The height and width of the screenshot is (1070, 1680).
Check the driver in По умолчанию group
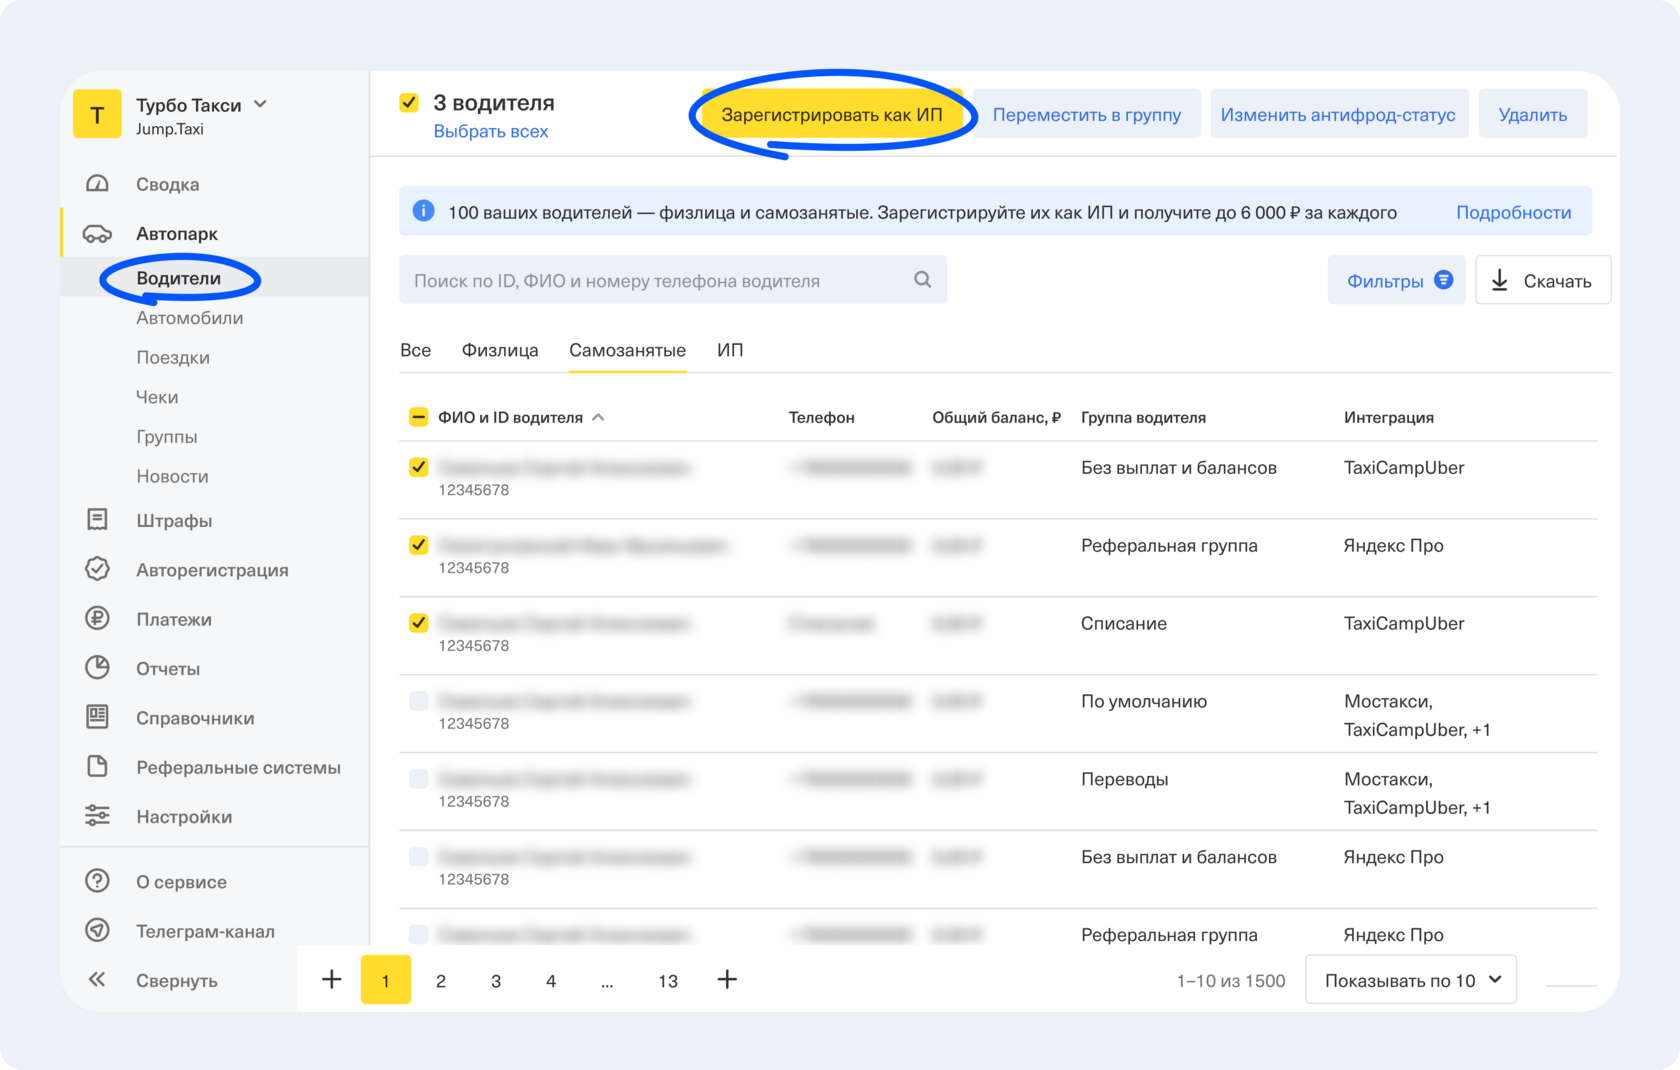(419, 701)
